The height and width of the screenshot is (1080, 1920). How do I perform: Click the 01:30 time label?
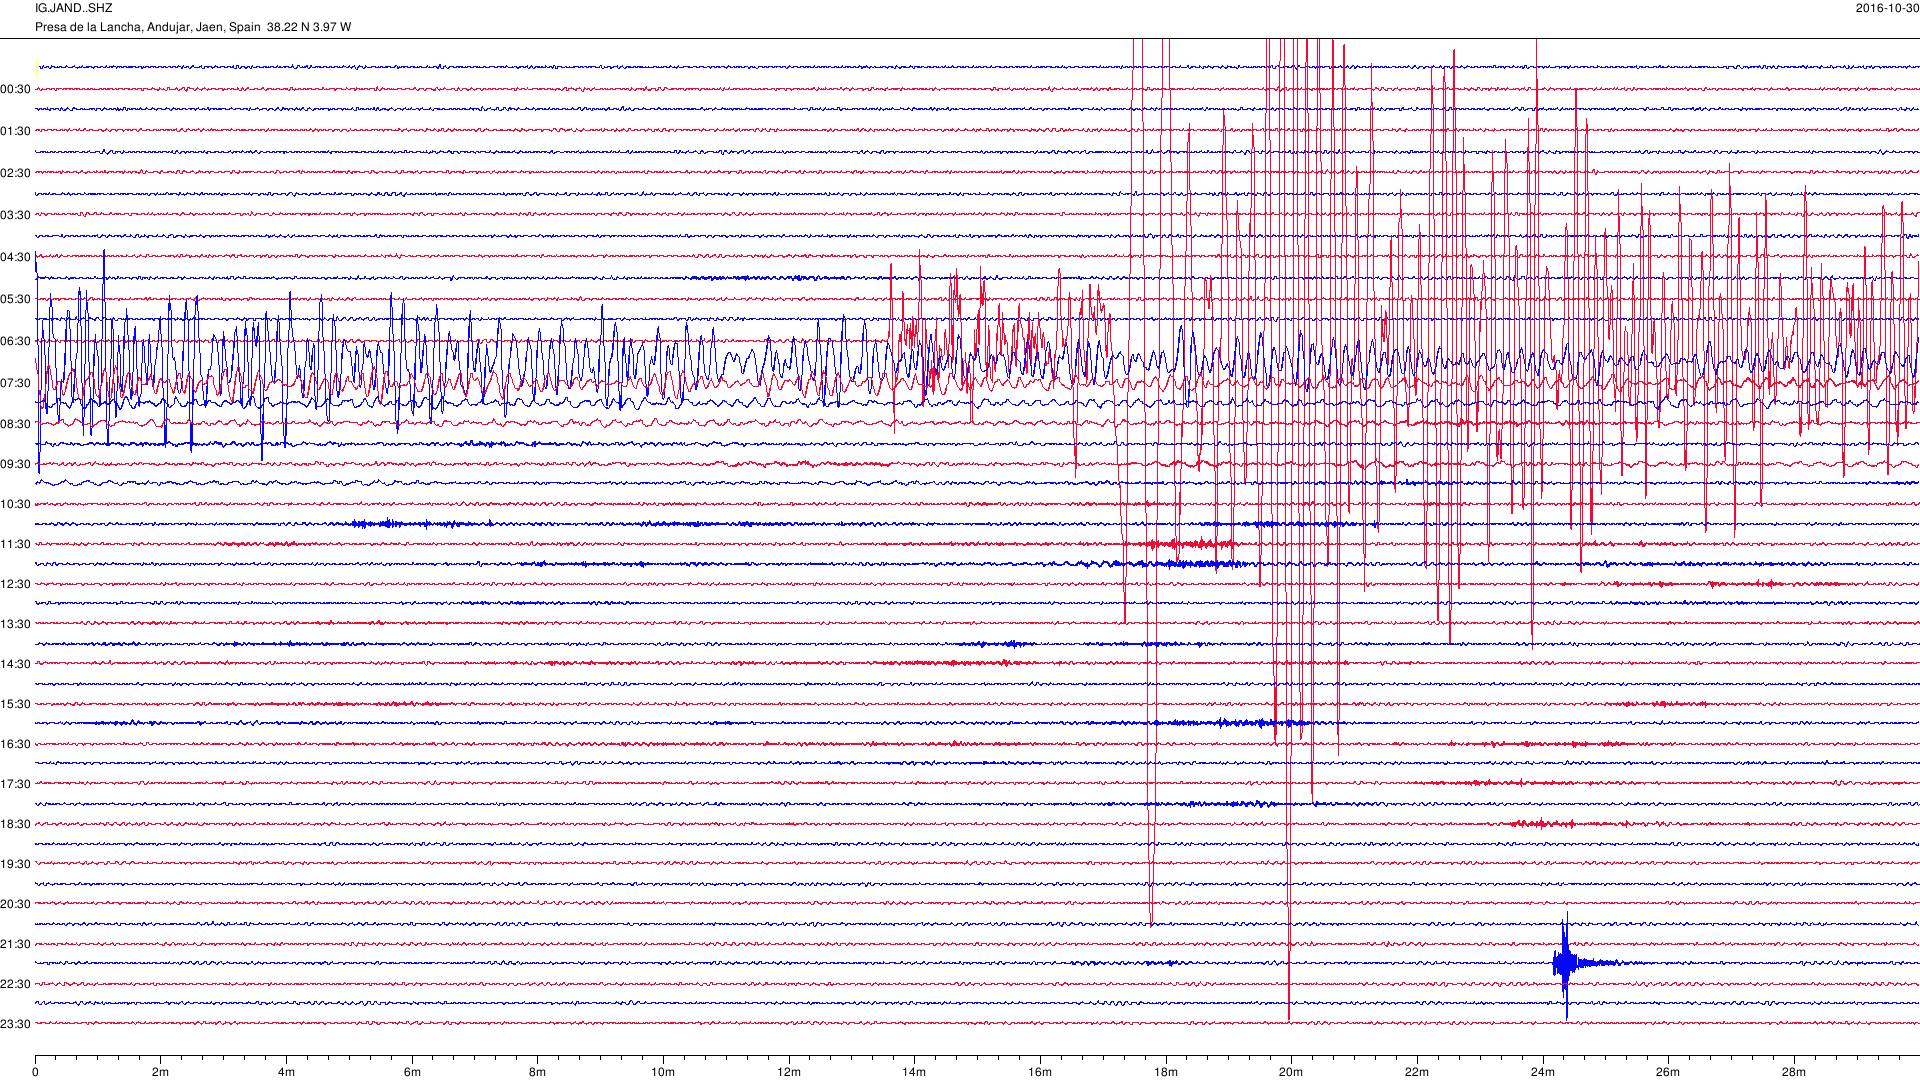pos(15,132)
